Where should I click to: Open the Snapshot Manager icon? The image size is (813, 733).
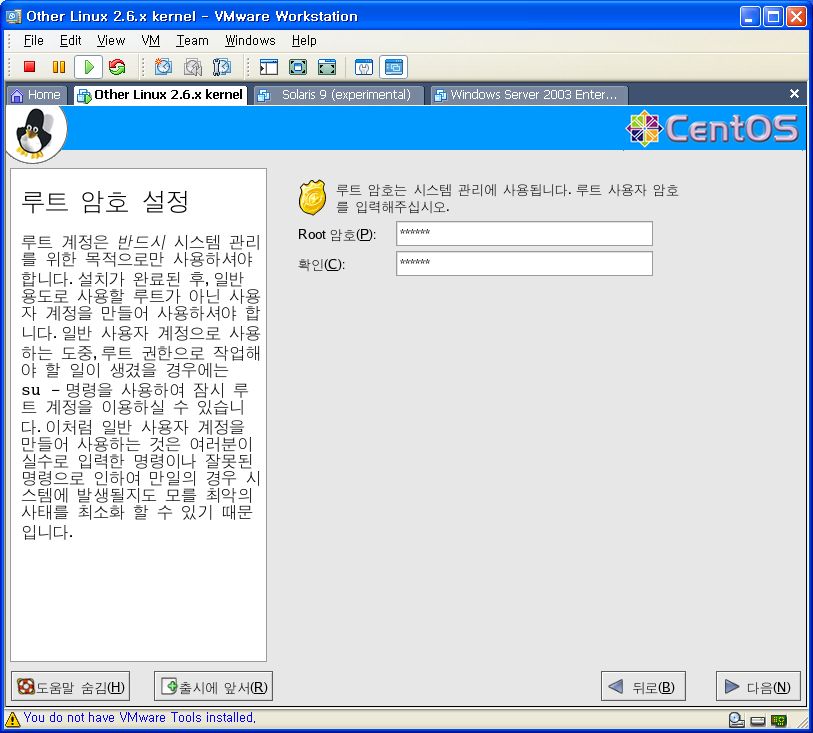tap(221, 67)
